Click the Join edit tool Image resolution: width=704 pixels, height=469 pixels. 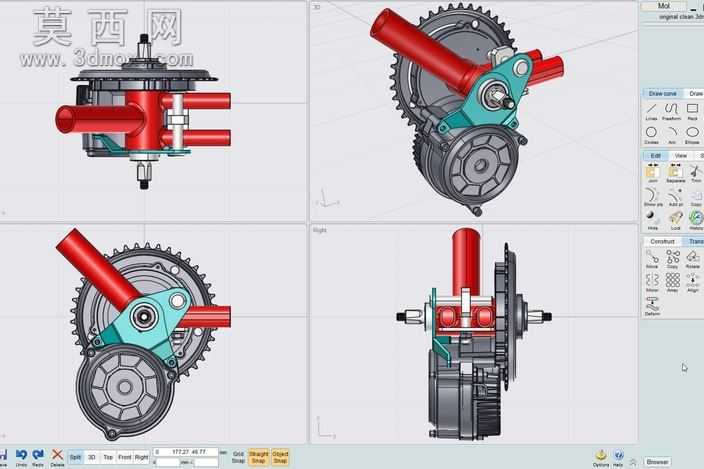[652, 173]
